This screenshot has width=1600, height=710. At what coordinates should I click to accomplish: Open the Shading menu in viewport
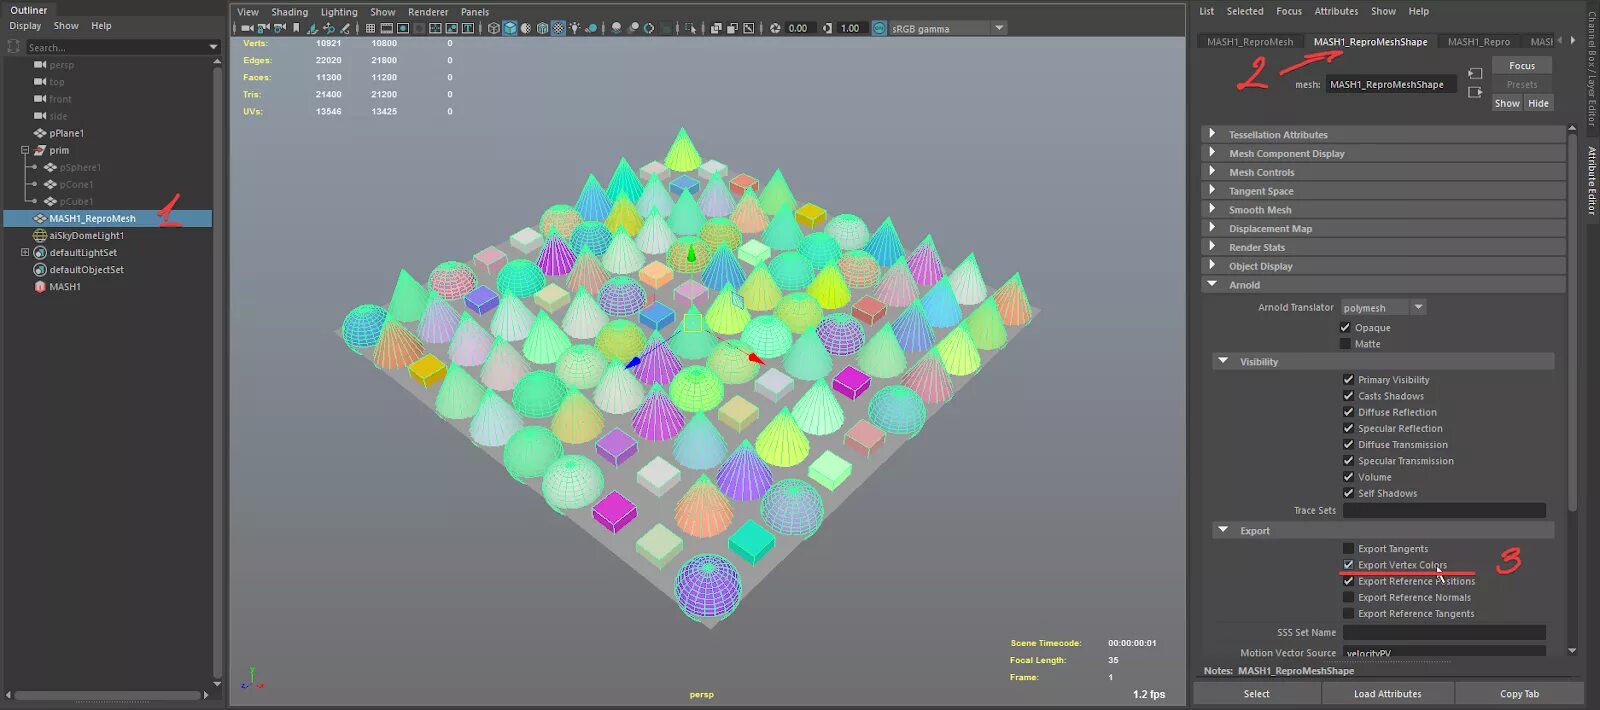[289, 12]
